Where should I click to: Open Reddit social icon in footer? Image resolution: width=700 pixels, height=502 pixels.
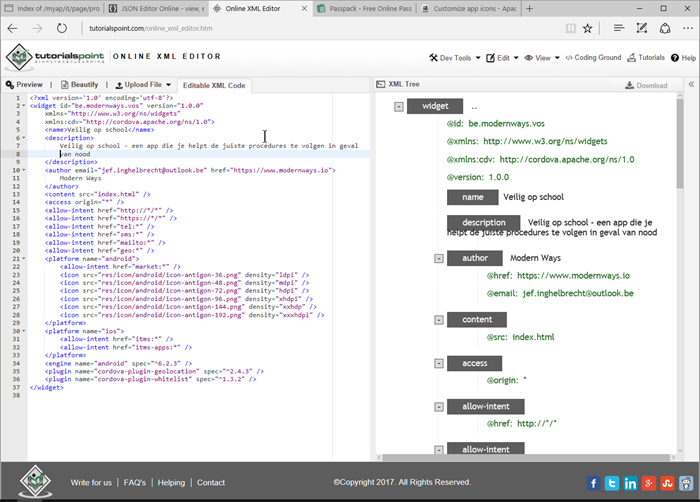pyautogui.click(x=686, y=483)
